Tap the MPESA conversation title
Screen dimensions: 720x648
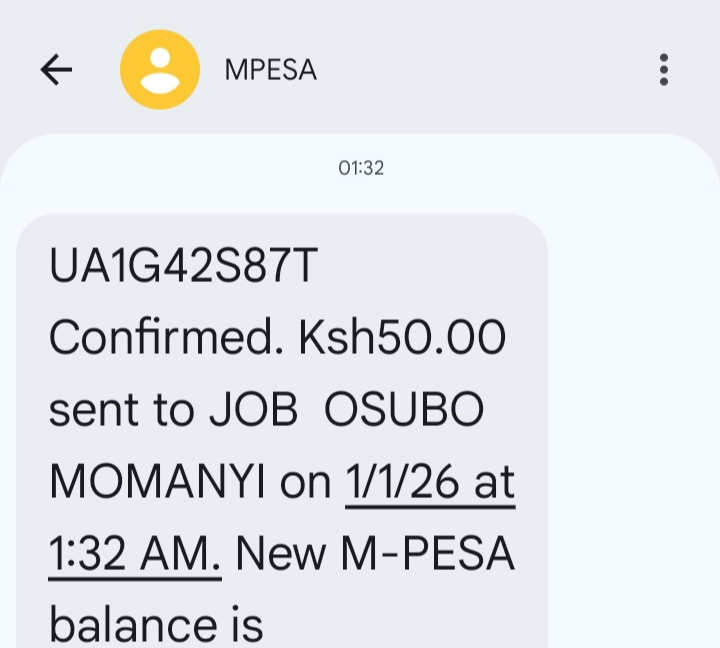[x=270, y=70]
